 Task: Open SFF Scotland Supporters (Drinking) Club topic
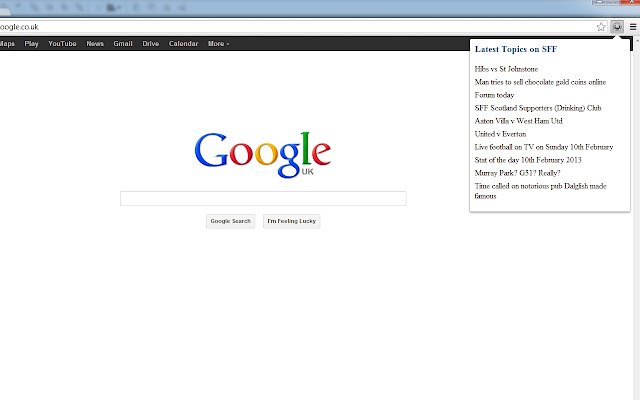[x=538, y=108]
